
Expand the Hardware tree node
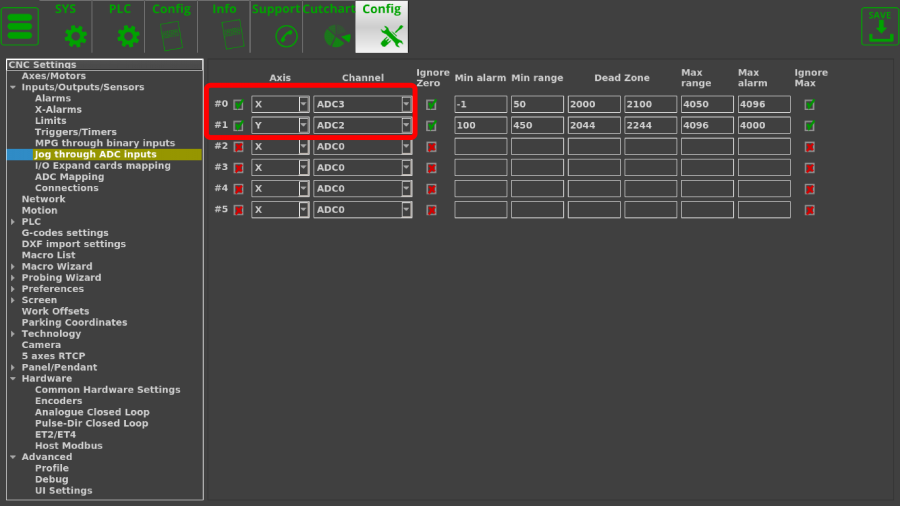(x=13, y=379)
